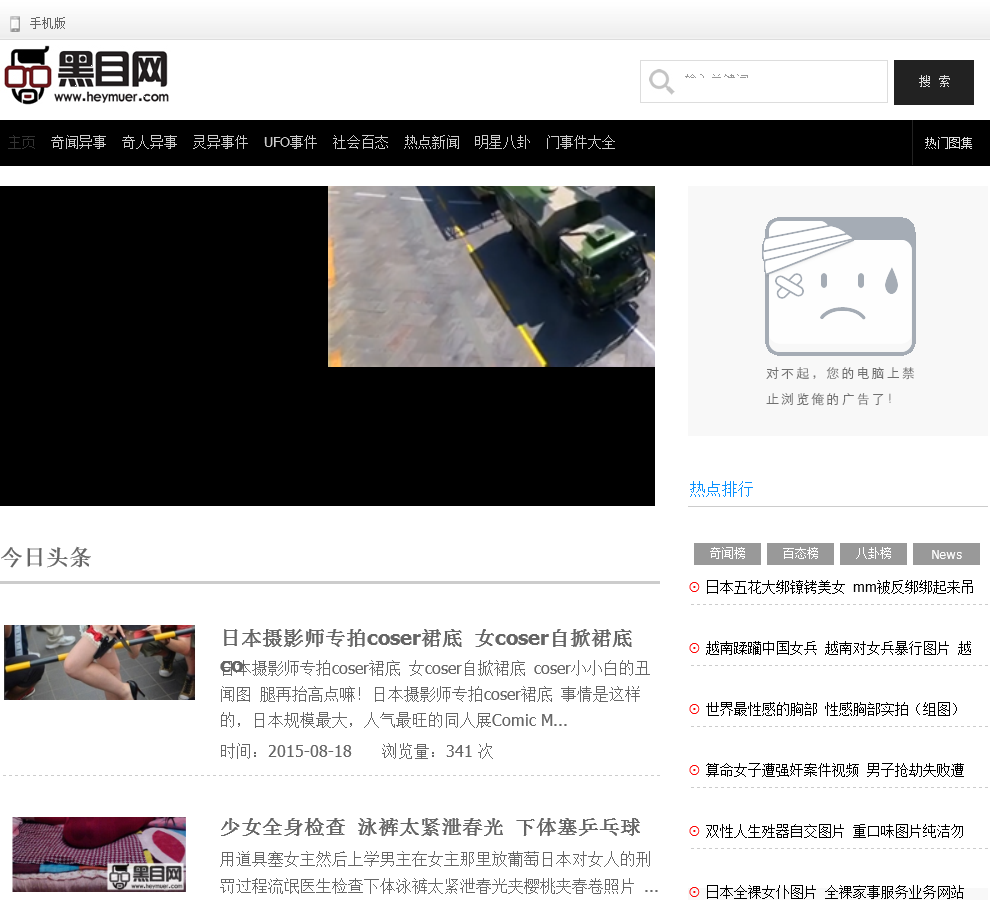The height and width of the screenshot is (900, 990).
Task: Open the 社会百态 menu item
Action: [361, 143]
